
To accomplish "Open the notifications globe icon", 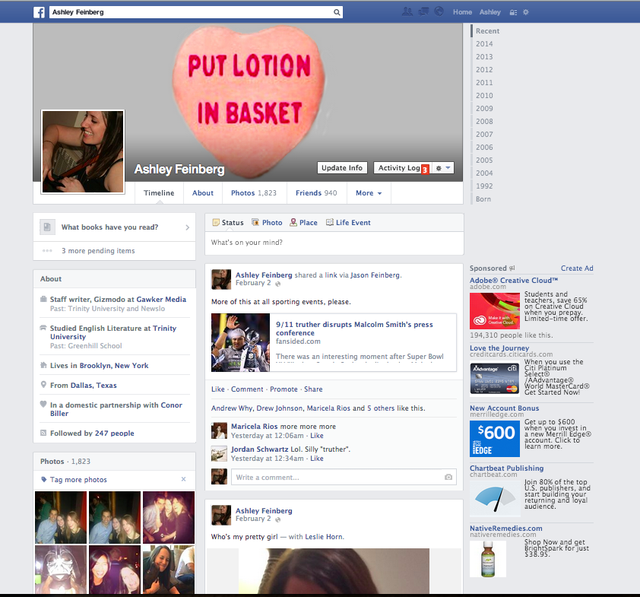I will coord(438,12).
